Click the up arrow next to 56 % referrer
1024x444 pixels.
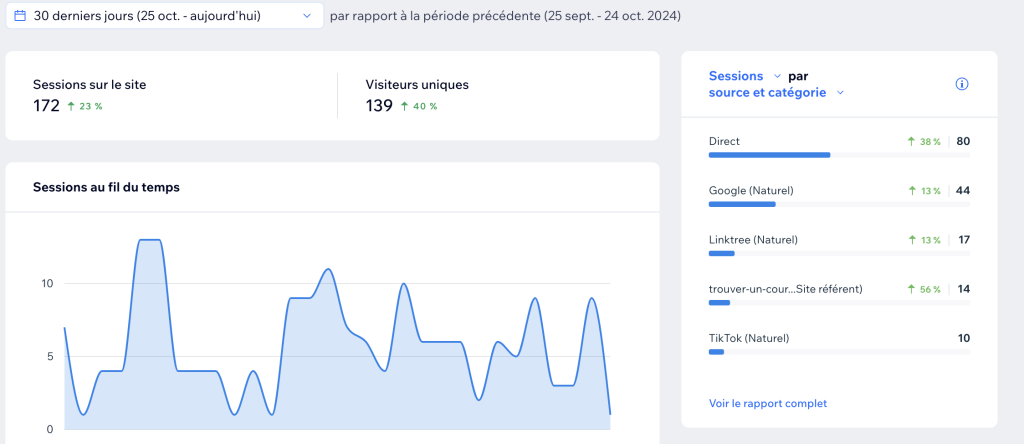click(912, 289)
